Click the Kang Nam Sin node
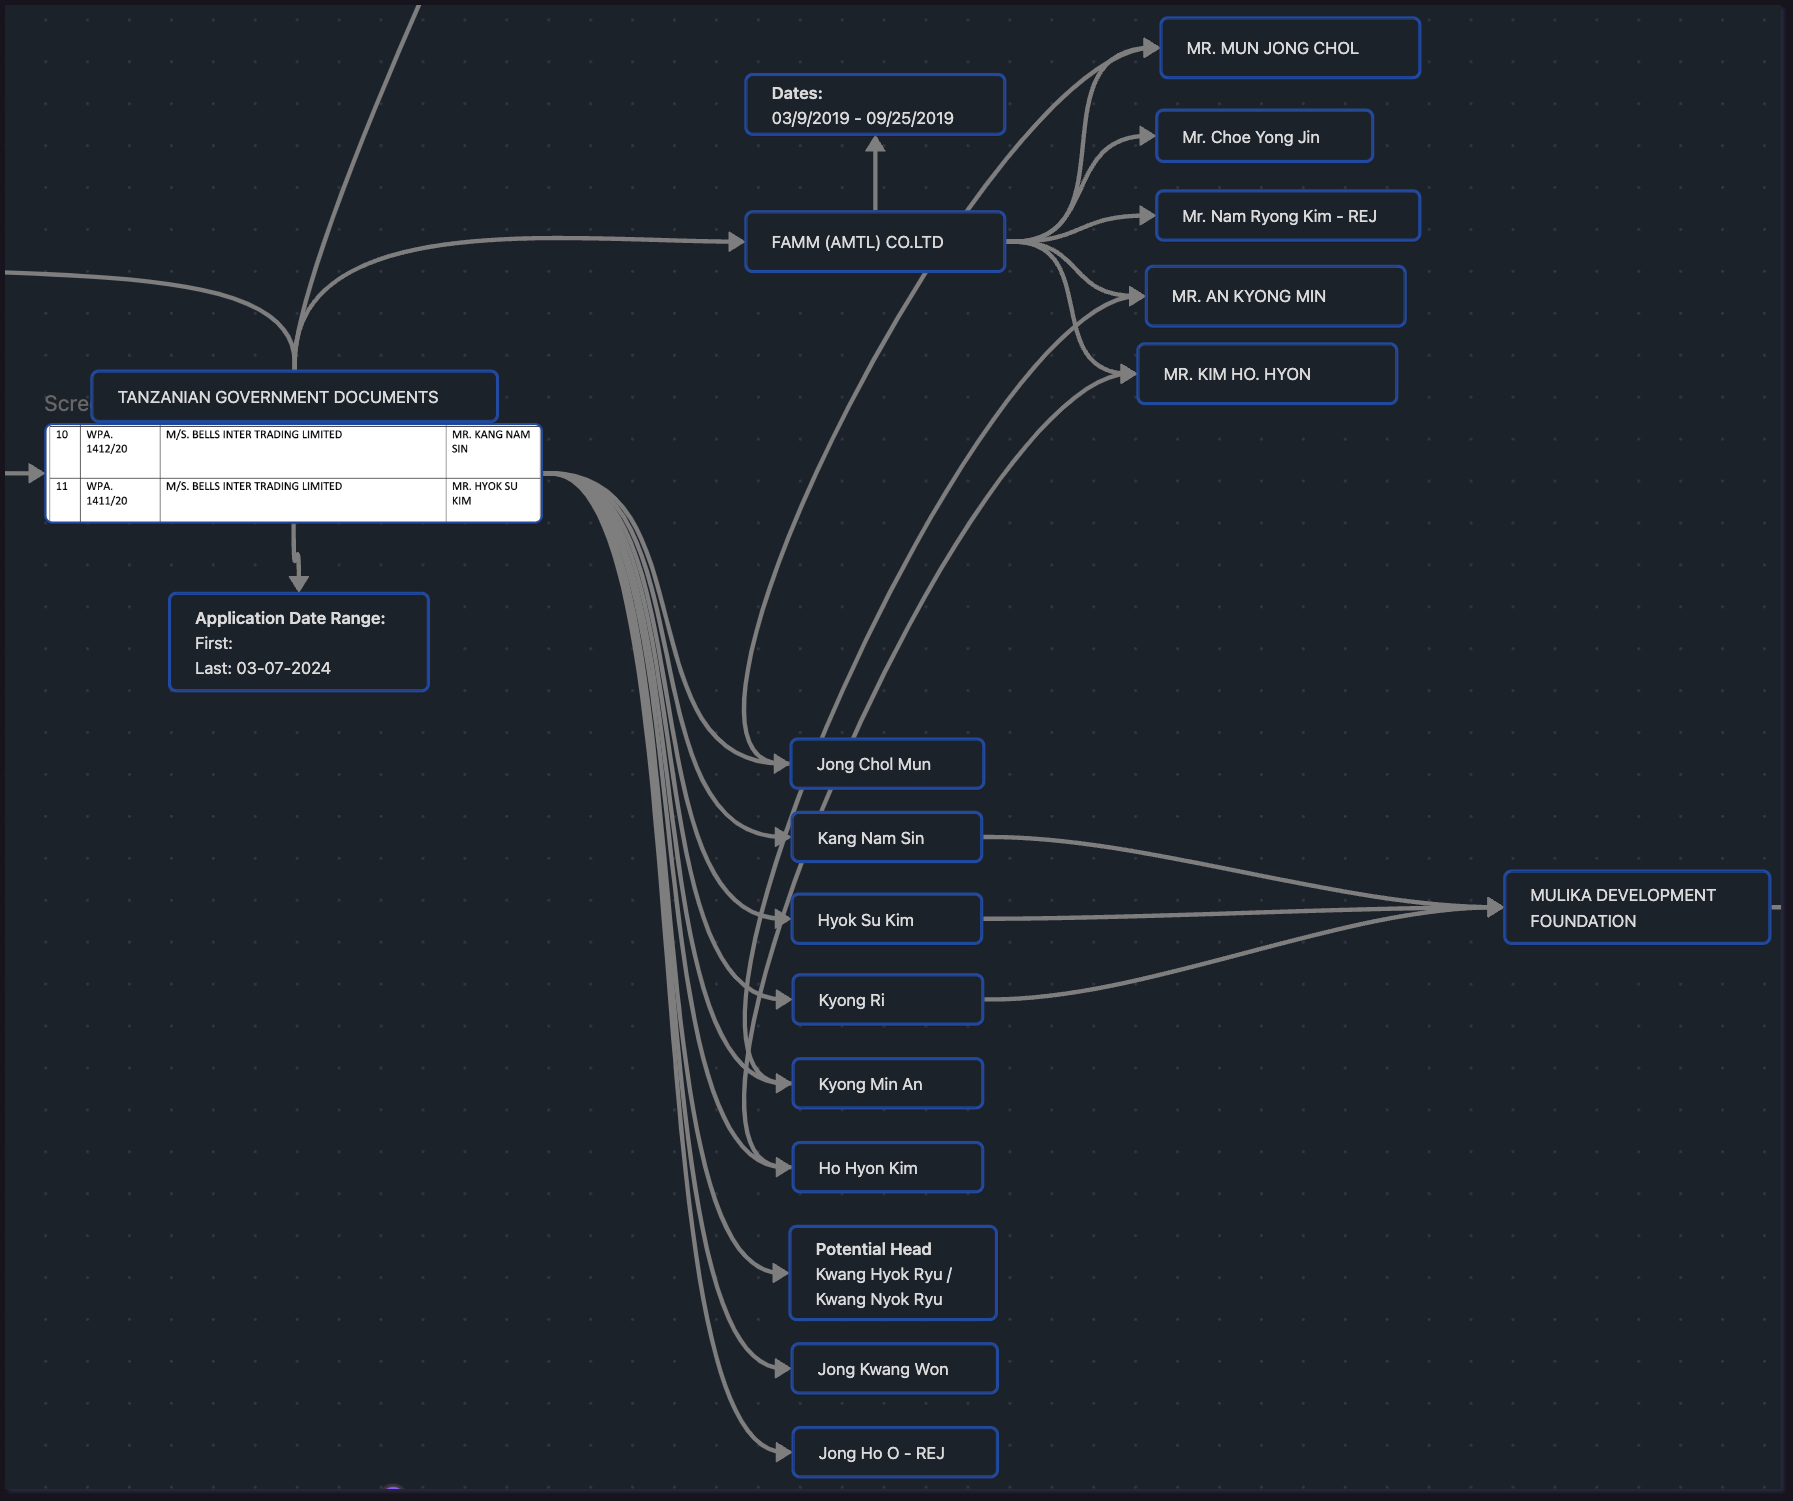Viewport: 1793px width, 1501px height. point(886,838)
